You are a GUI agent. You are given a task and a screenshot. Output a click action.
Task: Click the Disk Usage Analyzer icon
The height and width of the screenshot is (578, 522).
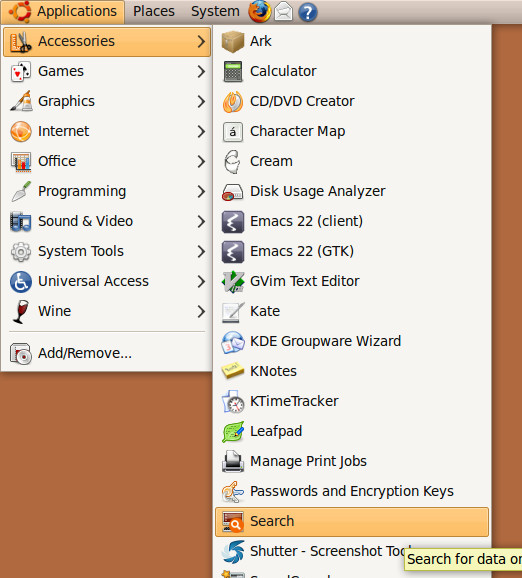point(233,192)
